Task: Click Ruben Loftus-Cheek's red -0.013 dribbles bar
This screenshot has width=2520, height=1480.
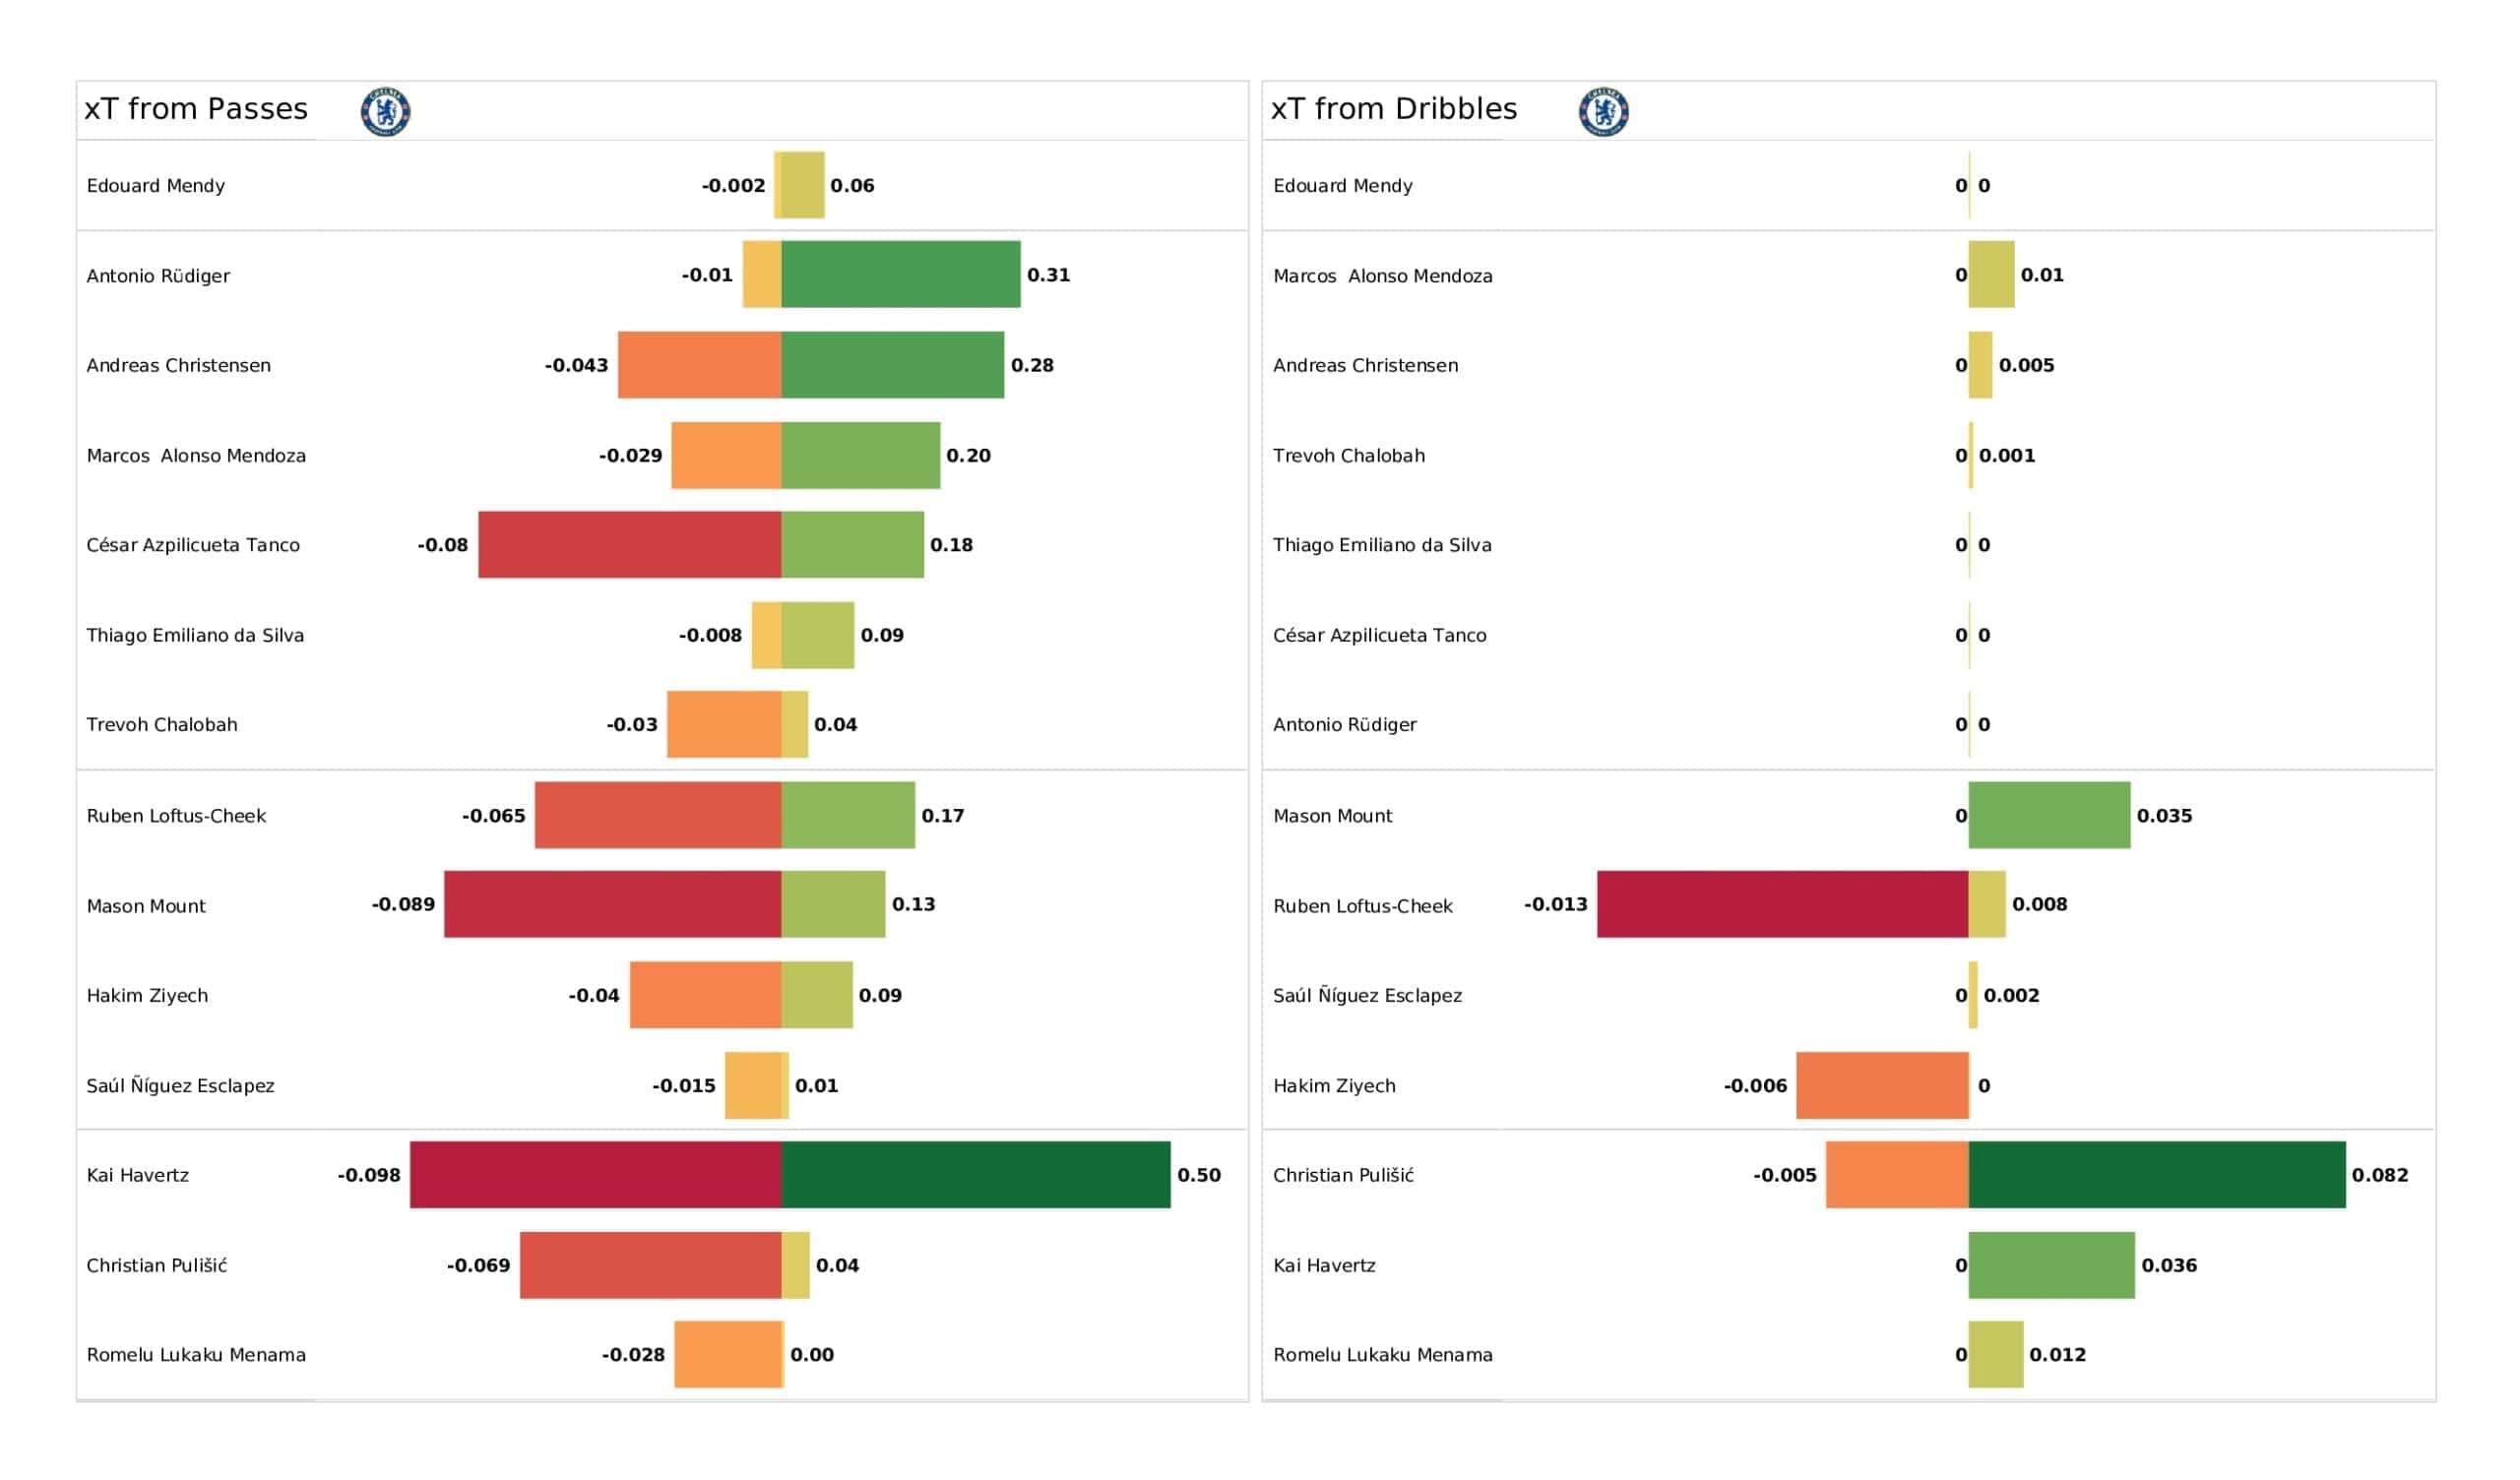Action: (1782, 904)
